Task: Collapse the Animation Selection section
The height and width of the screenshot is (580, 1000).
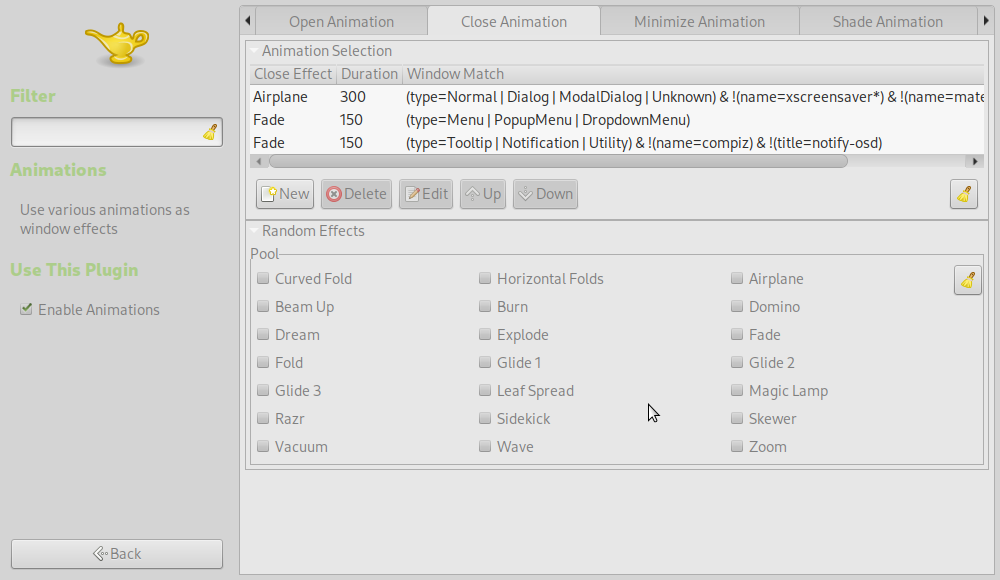Action: pyautogui.click(x=254, y=51)
